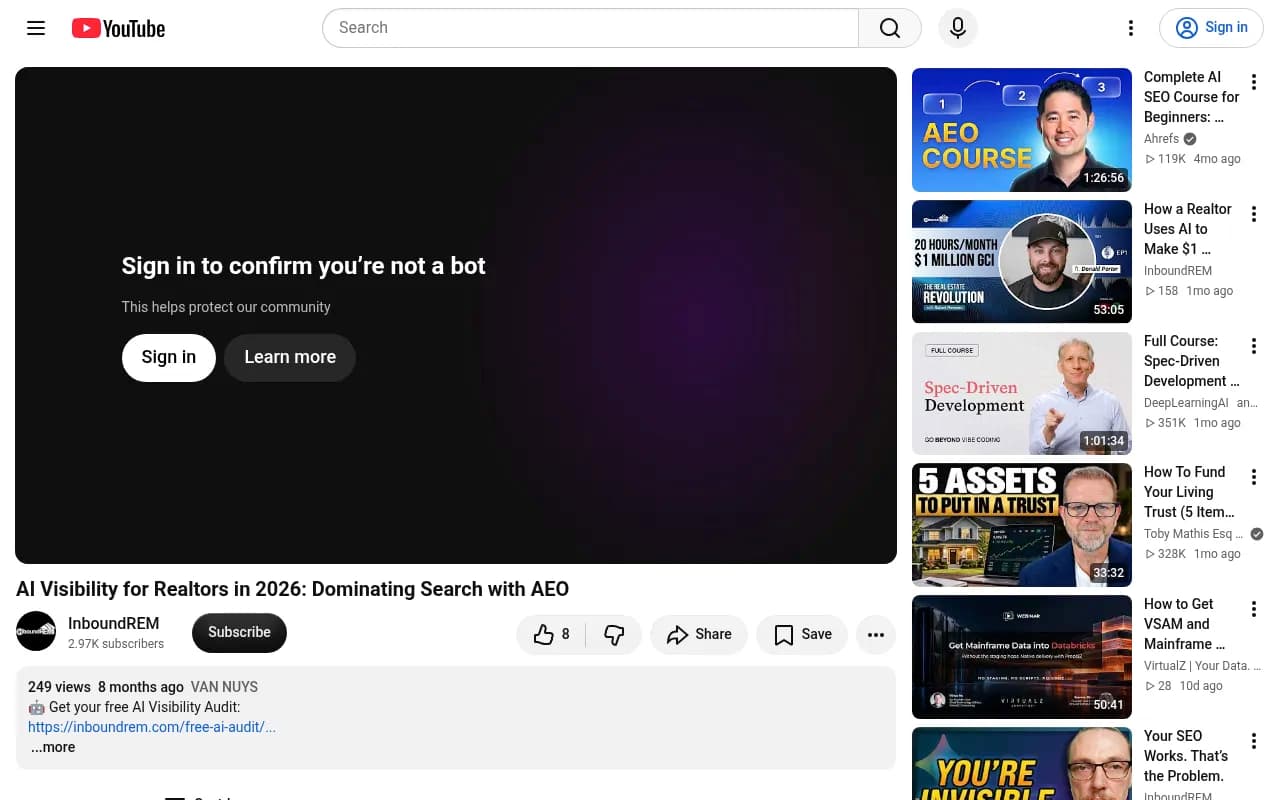Screen dimensions: 1280x800
Task: Save the video to a playlist
Action: coord(802,634)
